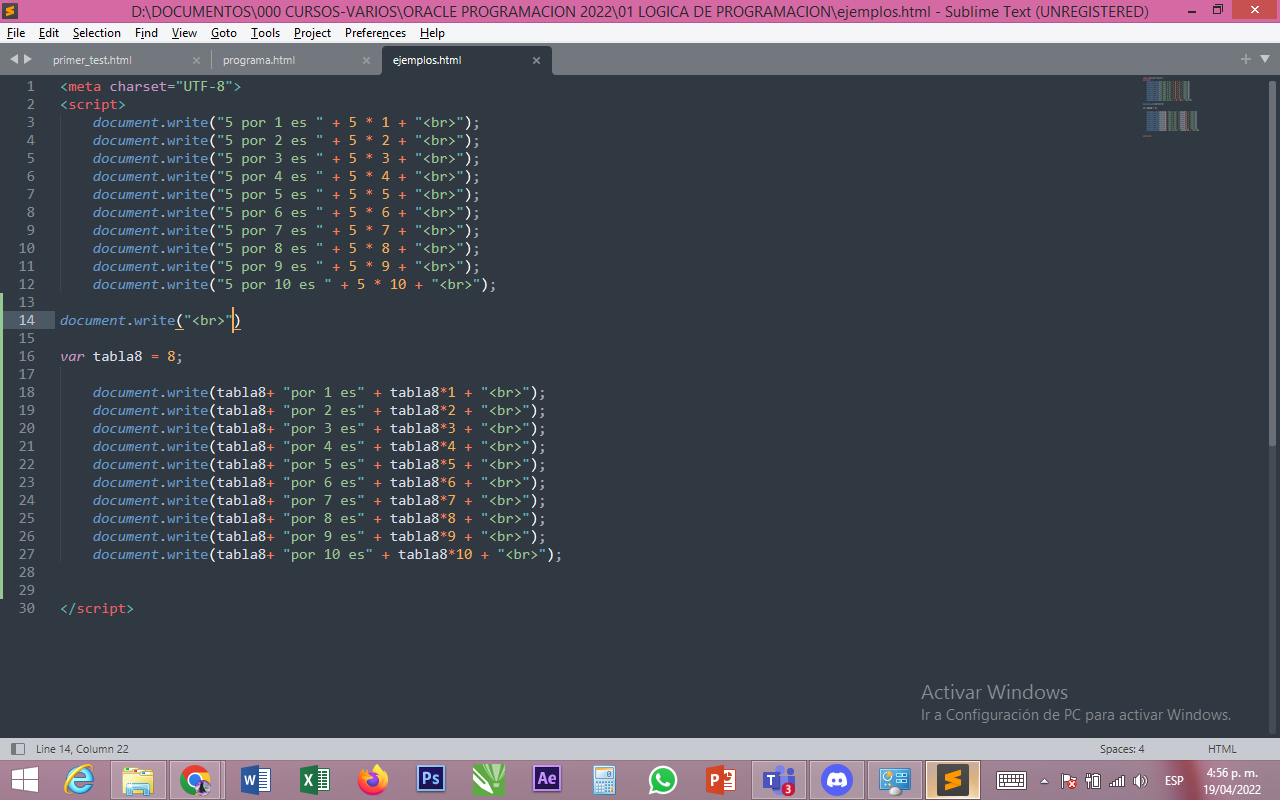This screenshot has height=800, width=1280.
Task: Close the ejemplos.html tab
Action: pyautogui.click(x=536, y=60)
